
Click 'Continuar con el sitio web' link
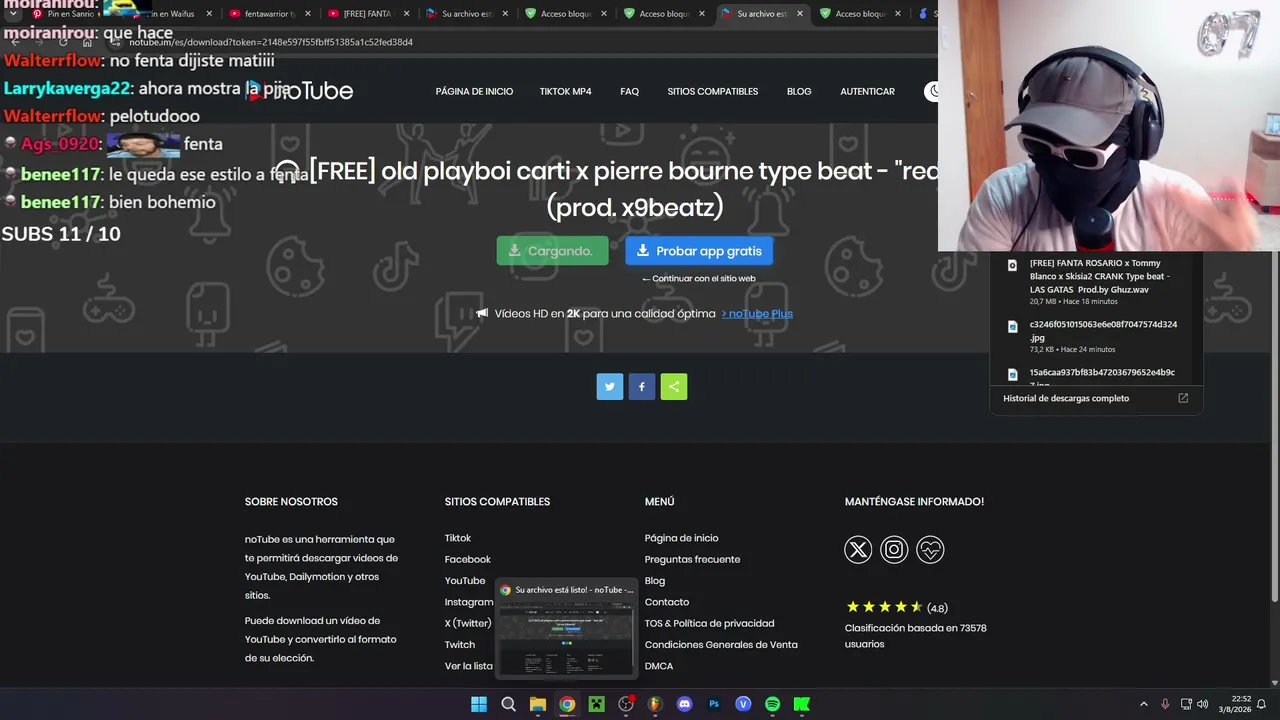pyautogui.click(x=699, y=278)
